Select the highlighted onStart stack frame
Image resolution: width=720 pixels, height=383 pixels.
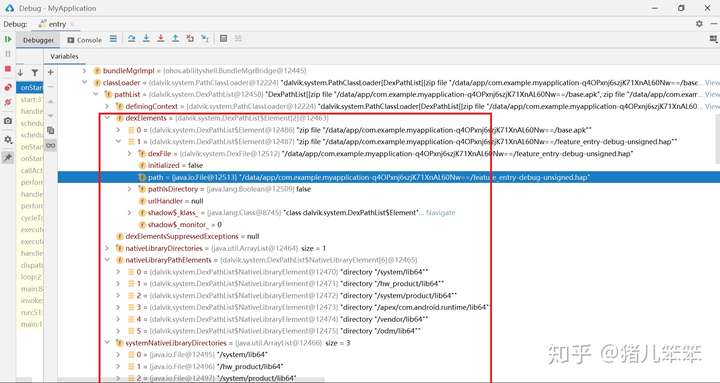(30, 87)
